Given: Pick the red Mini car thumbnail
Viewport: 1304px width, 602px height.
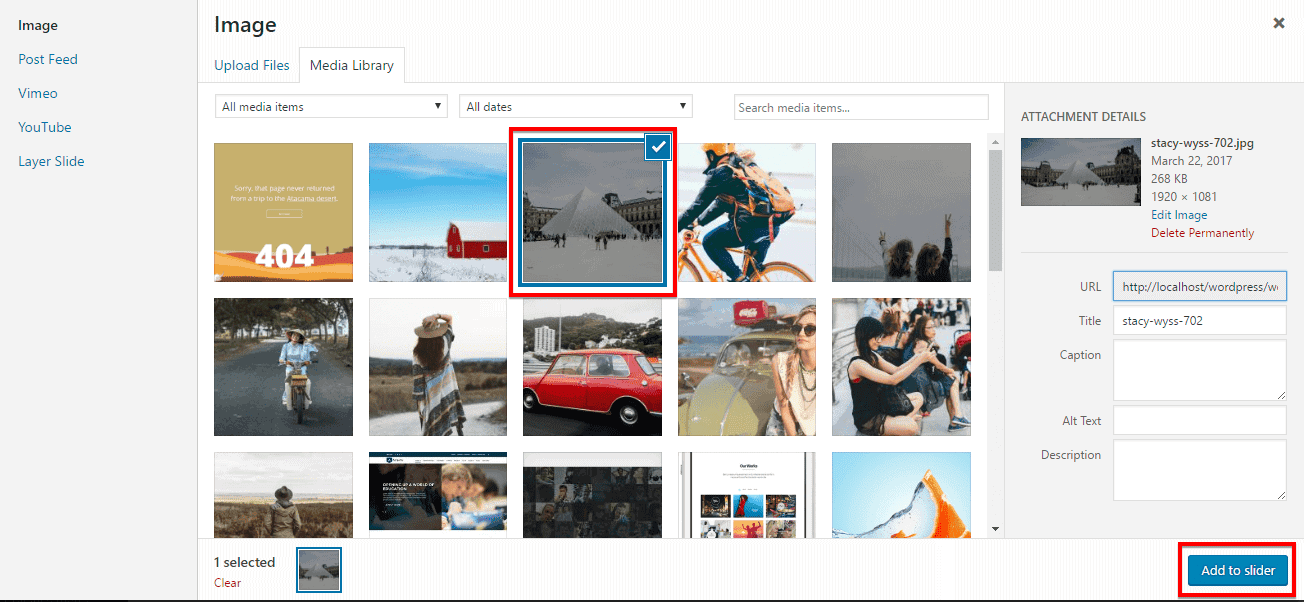Looking at the screenshot, I should (x=592, y=367).
